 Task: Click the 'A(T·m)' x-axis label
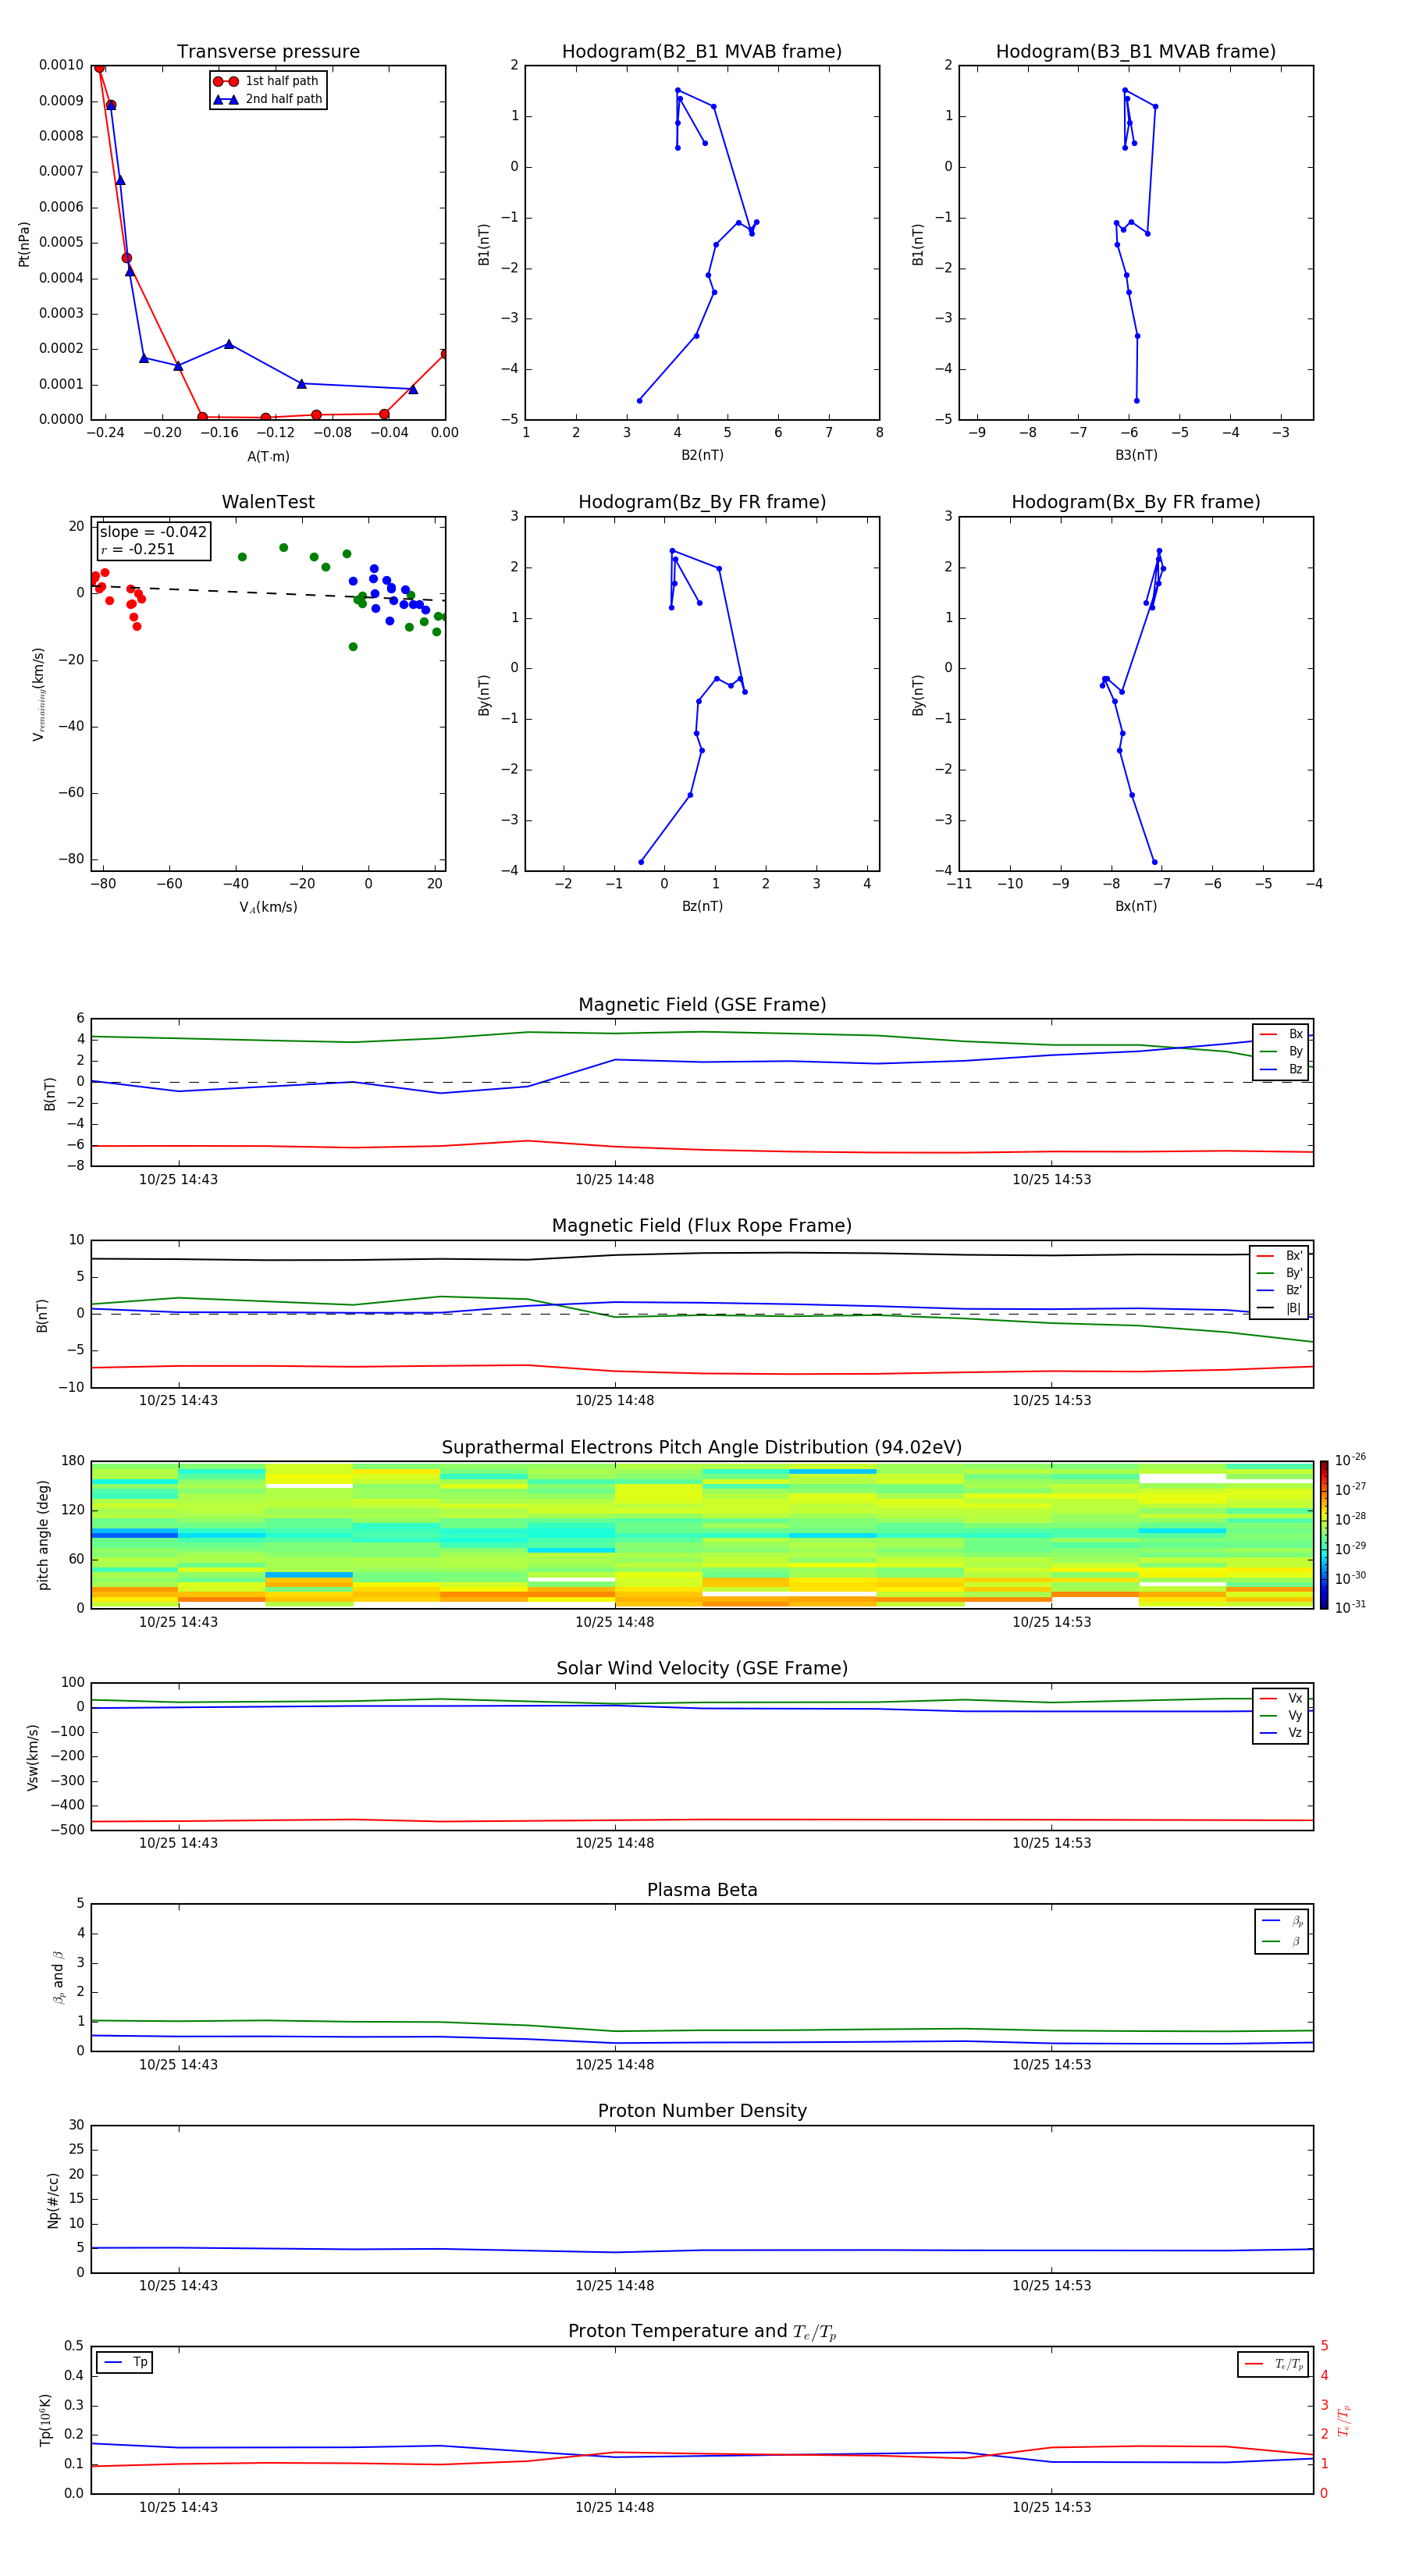pos(268,456)
